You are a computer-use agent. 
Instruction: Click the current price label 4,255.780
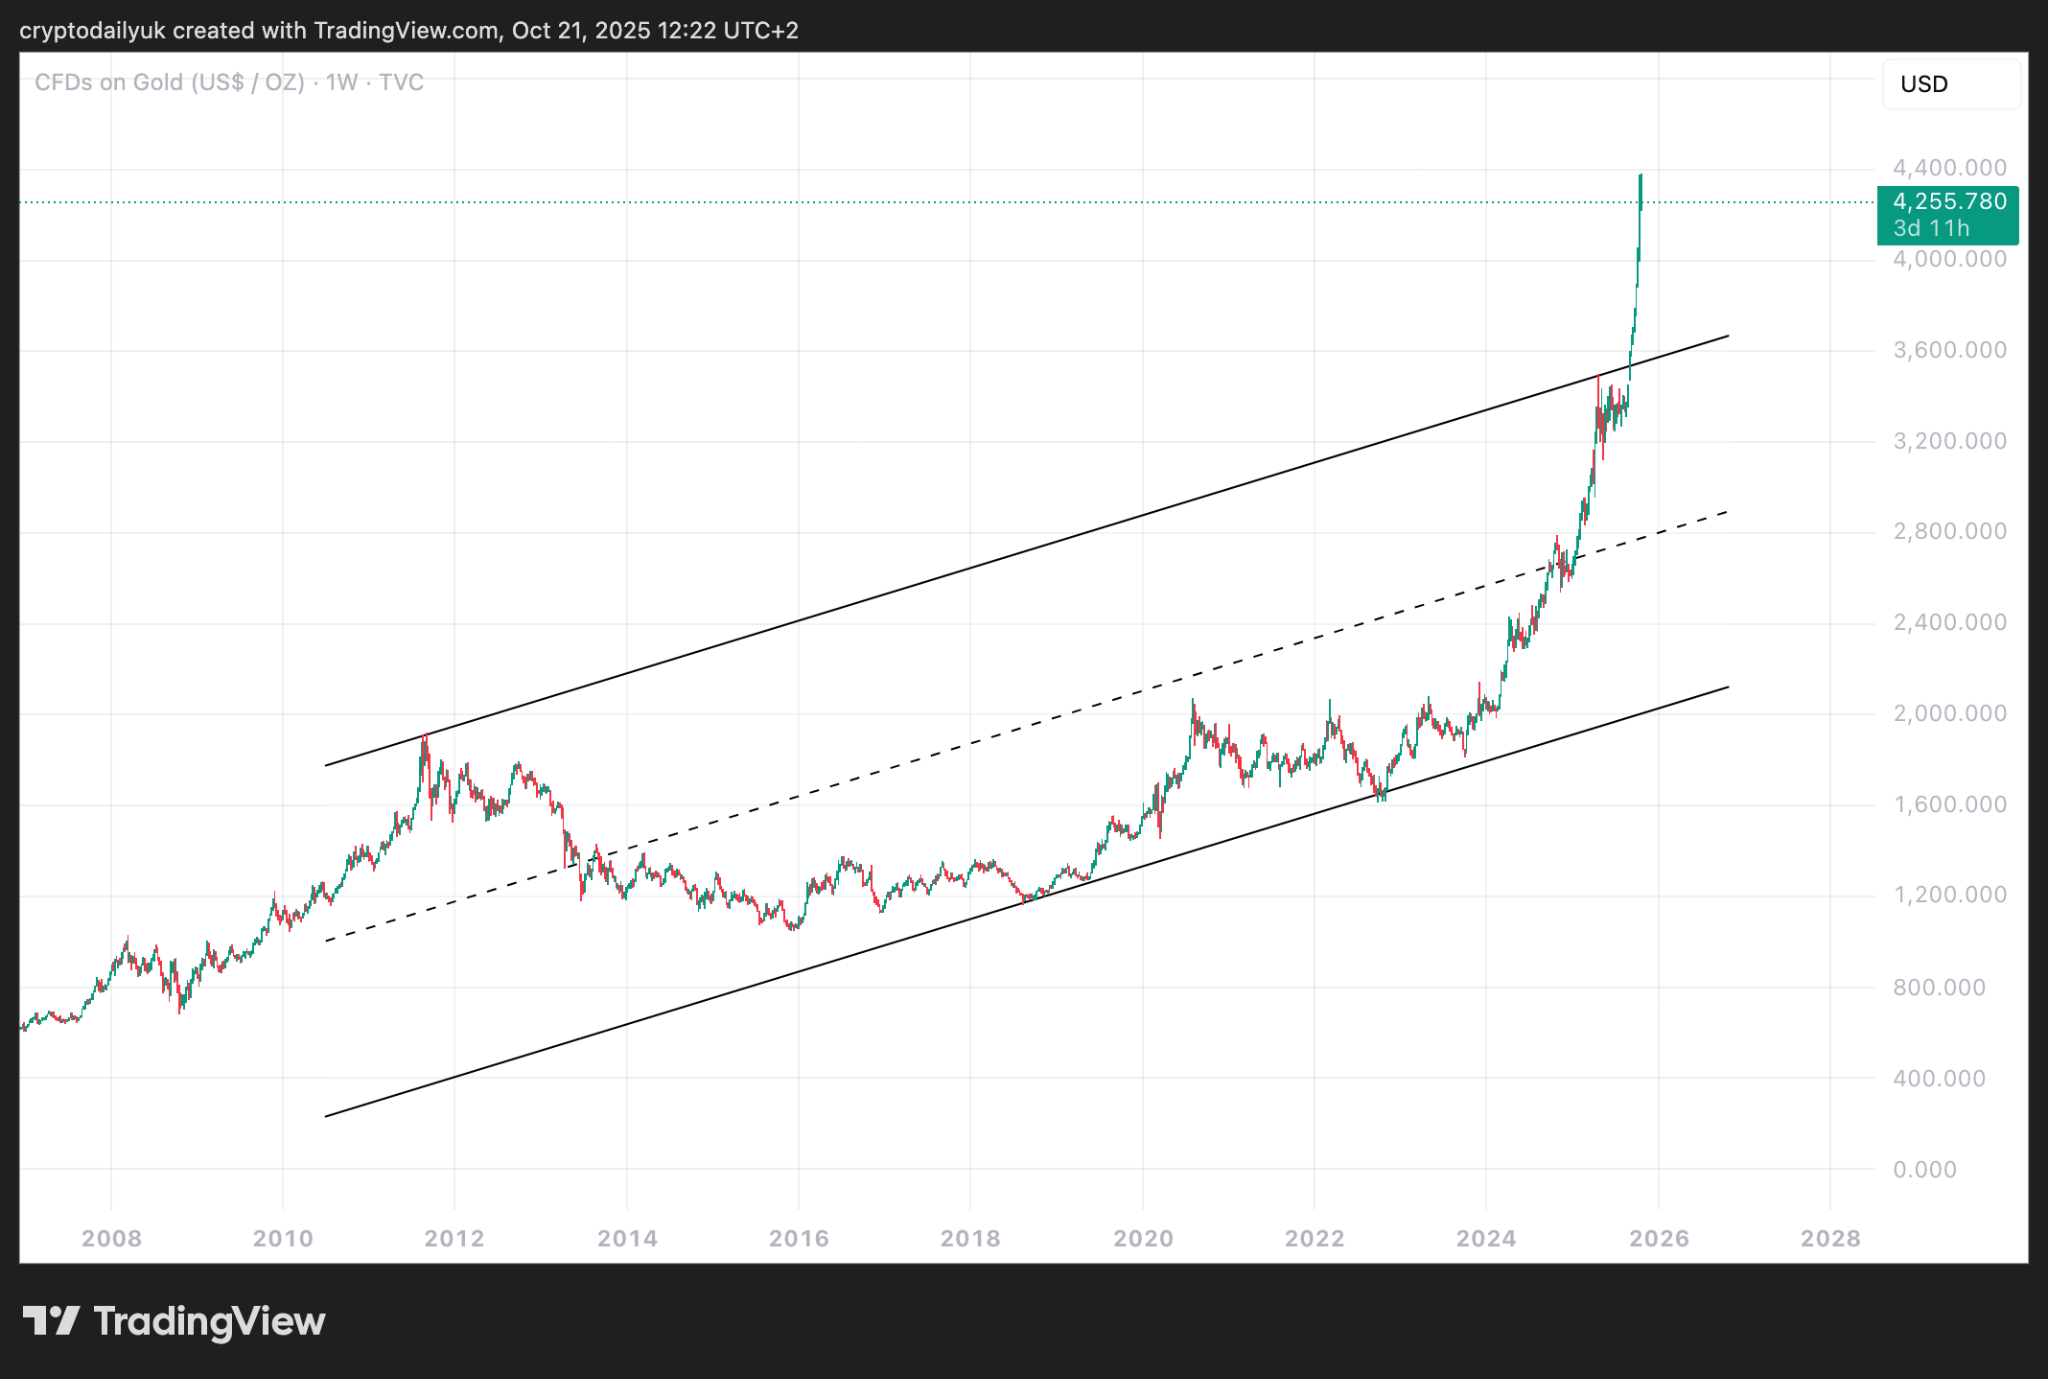point(1948,202)
